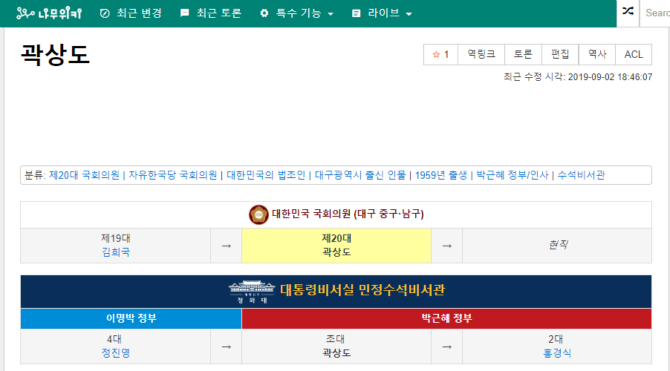Image resolution: width=670 pixels, height=371 pixels.
Task: Click the National Assembly emblem icon
Action: pyautogui.click(x=259, y=215)
